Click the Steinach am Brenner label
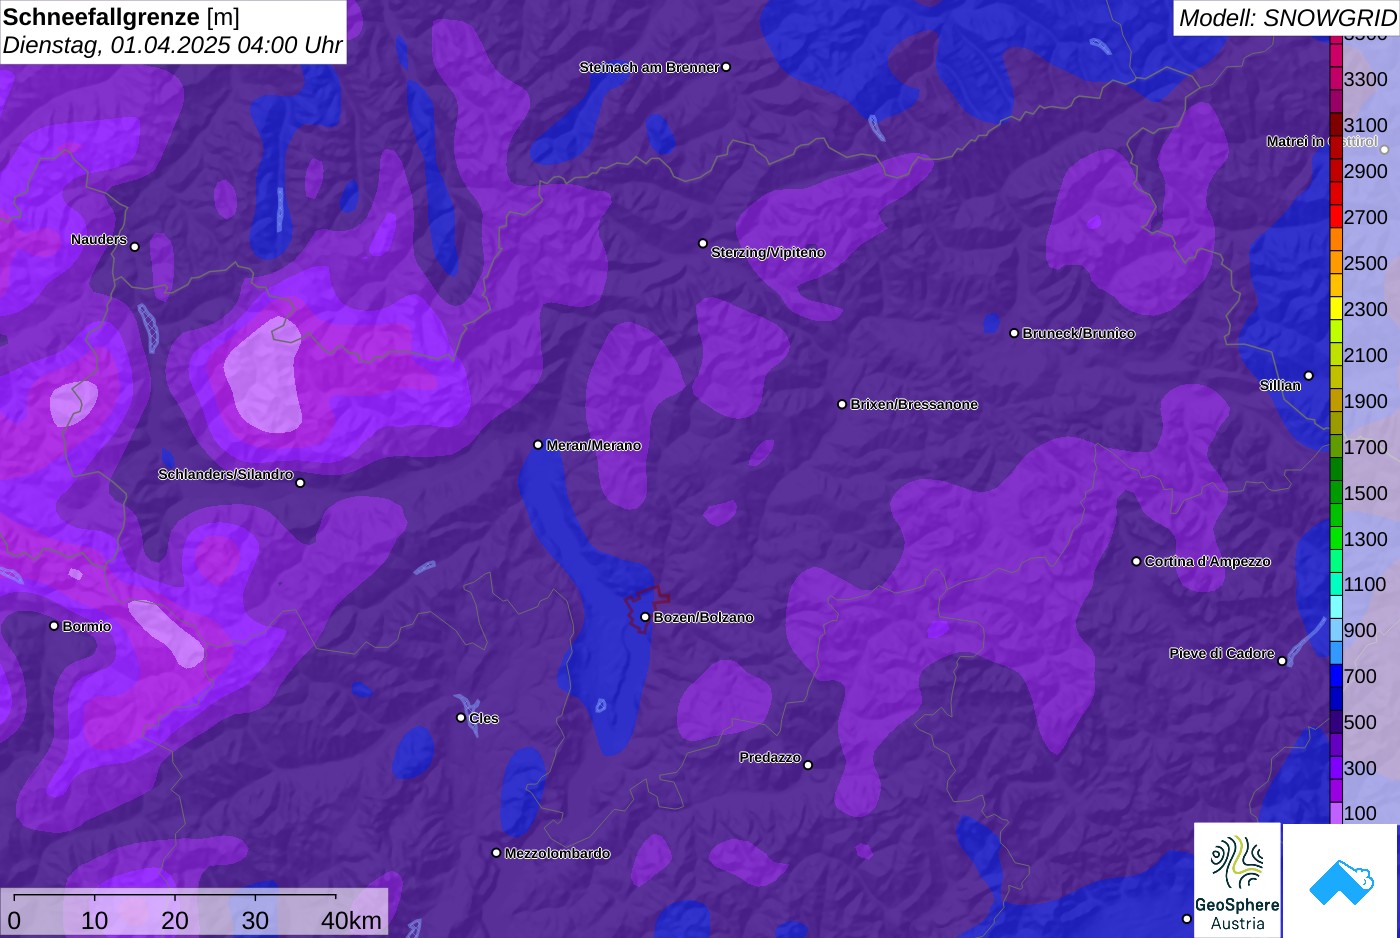Screen dimensions: 1400x938 coord(649,67)
